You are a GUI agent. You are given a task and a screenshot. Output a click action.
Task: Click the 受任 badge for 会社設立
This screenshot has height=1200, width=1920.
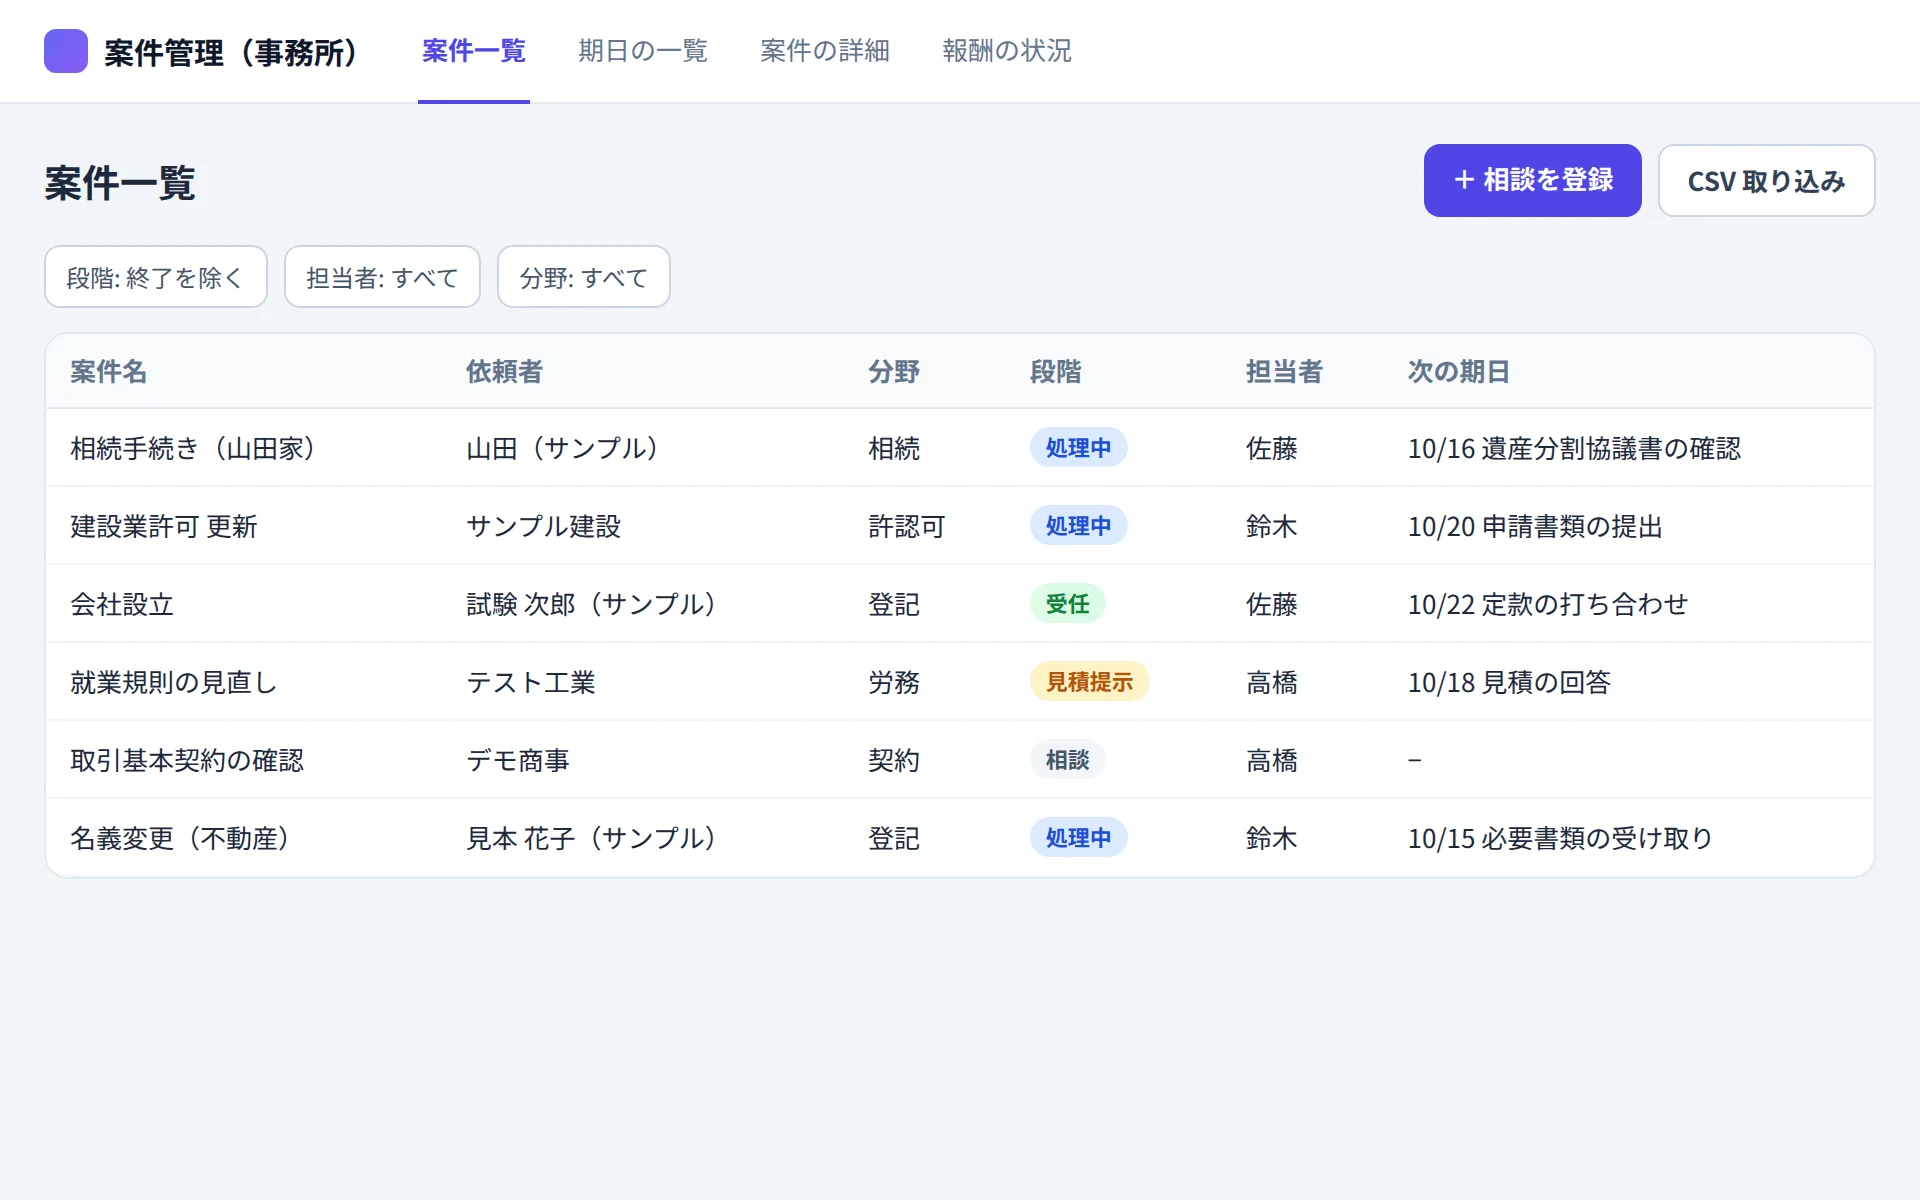coord(1068,603)
